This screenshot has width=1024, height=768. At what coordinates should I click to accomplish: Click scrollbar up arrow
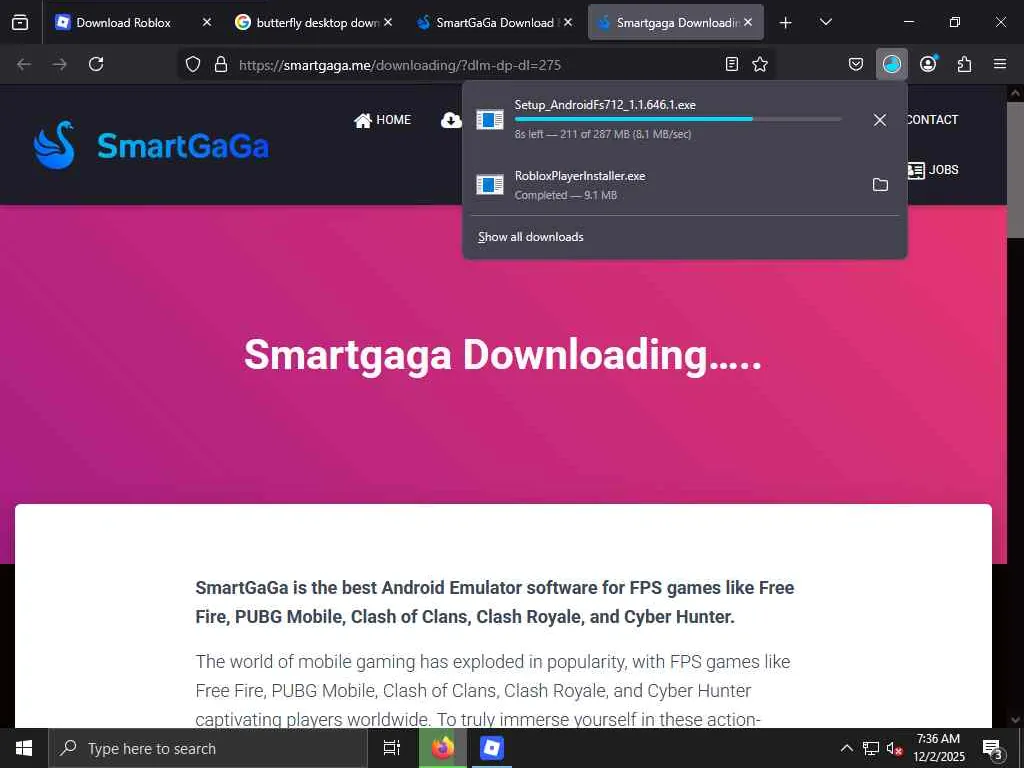1015,93
